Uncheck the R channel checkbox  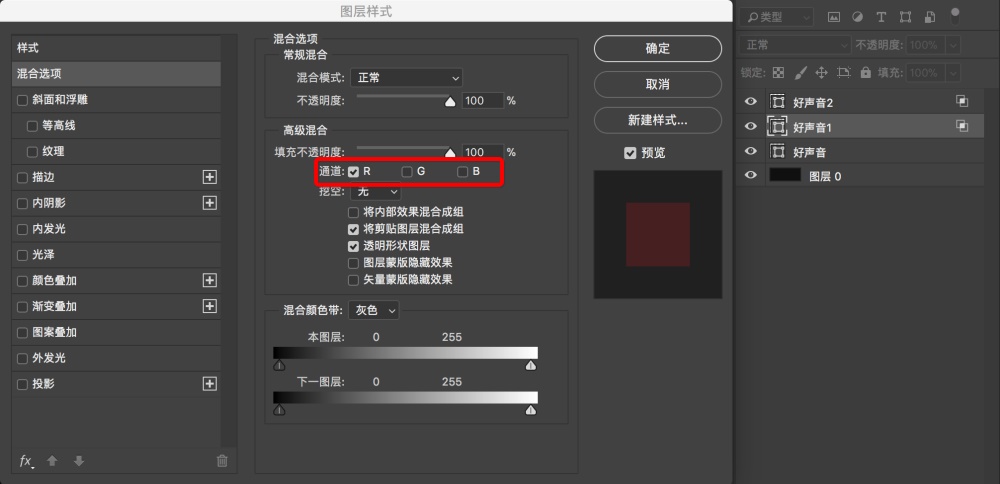[x=353, y=172]
